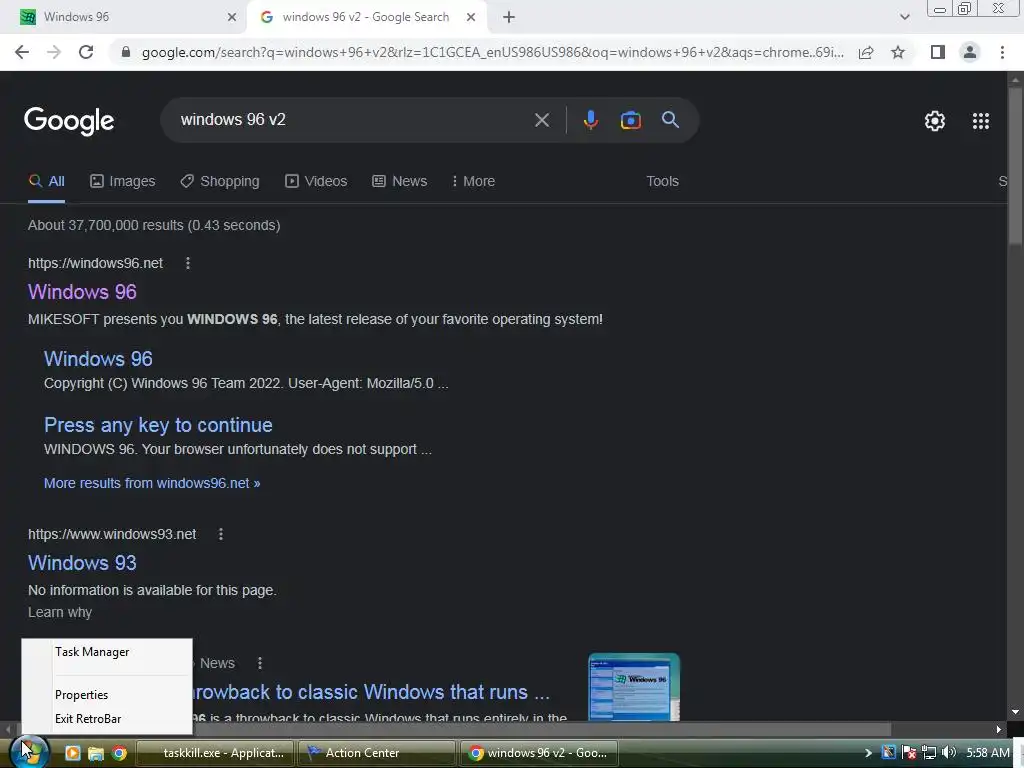Open the blue Windows 96 sub-result link
This screenshot has height=768, width=1024.
pyautogui.click(x=98, y=359)
